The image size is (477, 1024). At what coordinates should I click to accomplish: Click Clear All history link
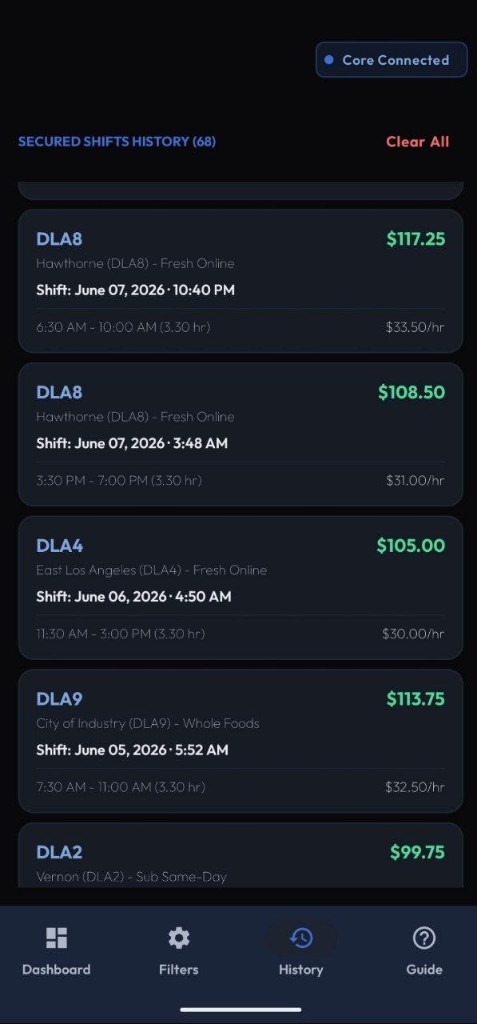coord(418,142)
